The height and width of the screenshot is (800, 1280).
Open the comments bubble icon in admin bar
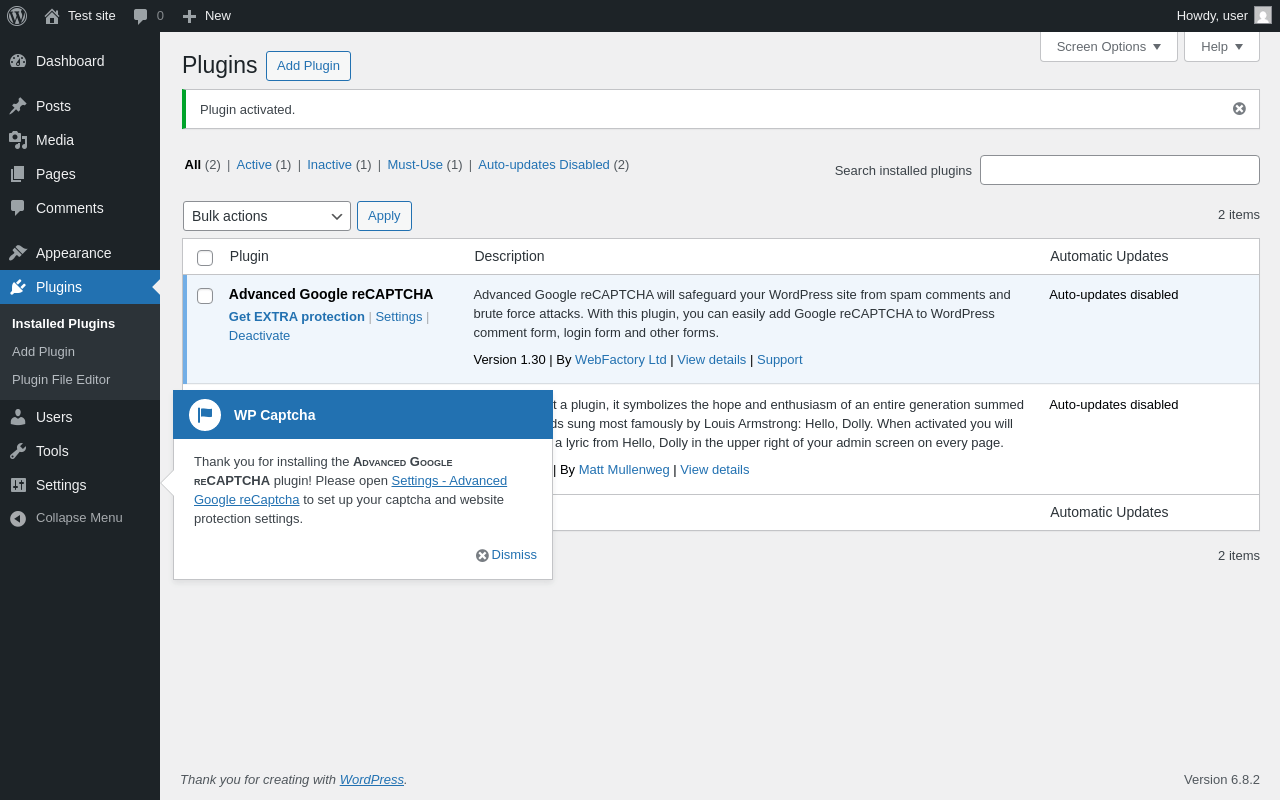pyautogui.click(x=141, y=16)
